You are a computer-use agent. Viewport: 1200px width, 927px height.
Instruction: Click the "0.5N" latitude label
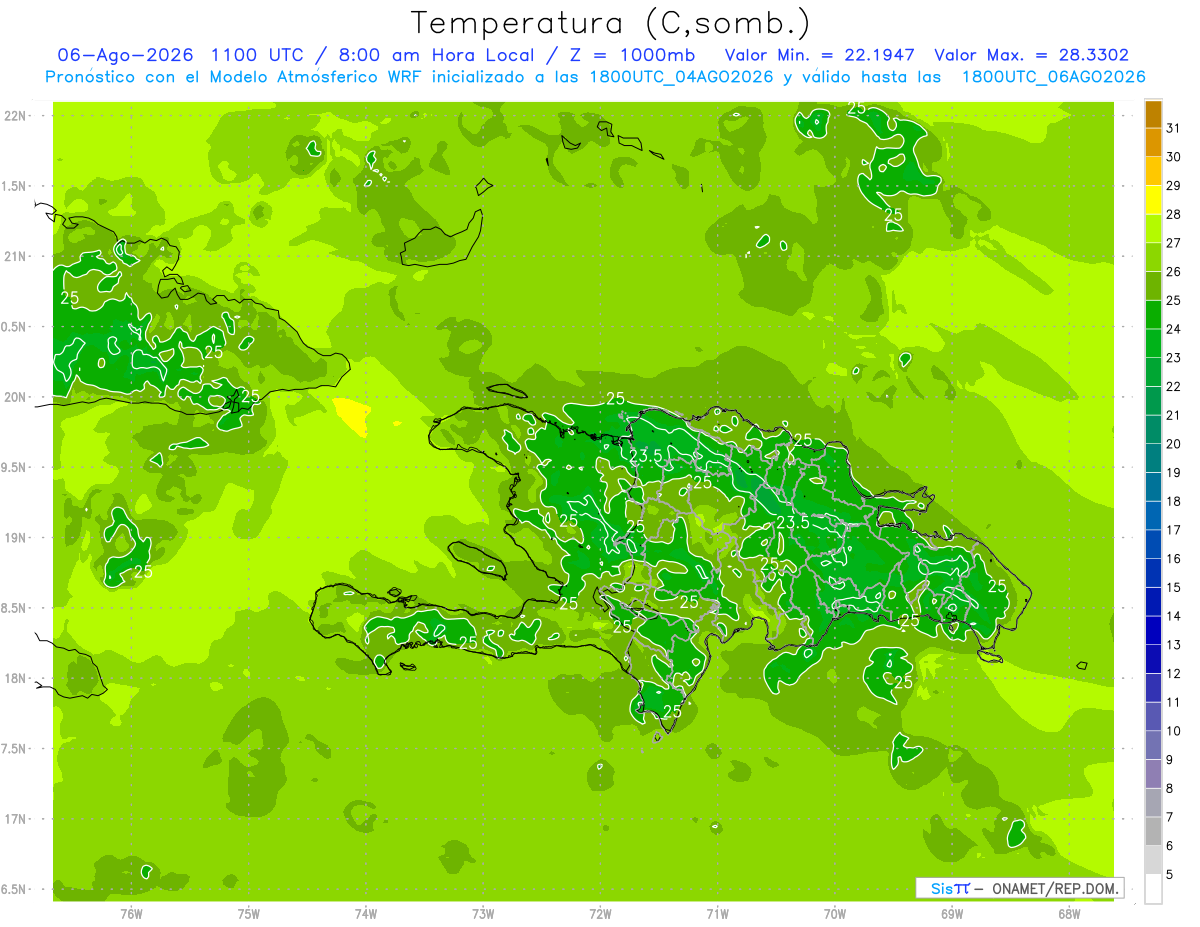click(15, 327)
